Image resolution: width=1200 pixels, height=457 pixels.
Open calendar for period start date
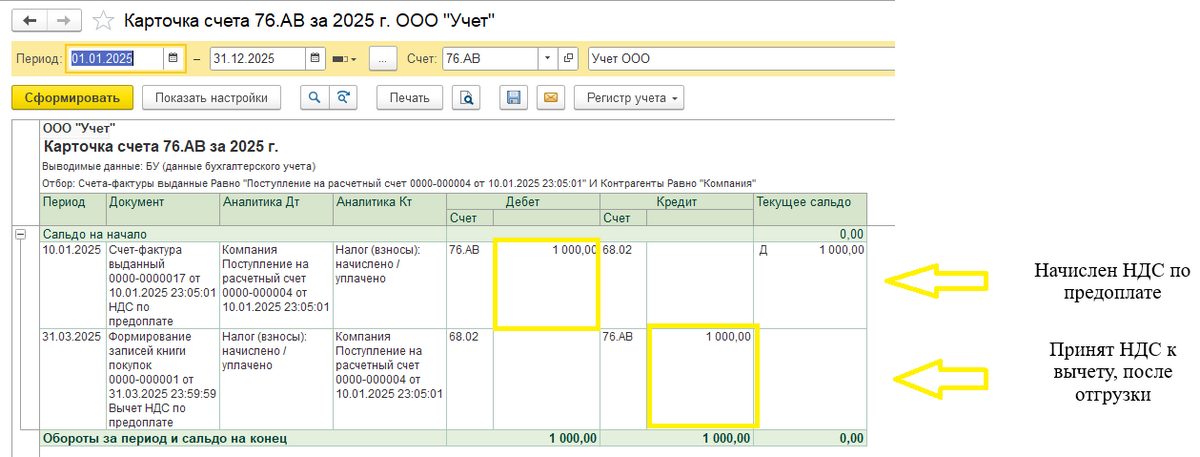coord(173,59)
